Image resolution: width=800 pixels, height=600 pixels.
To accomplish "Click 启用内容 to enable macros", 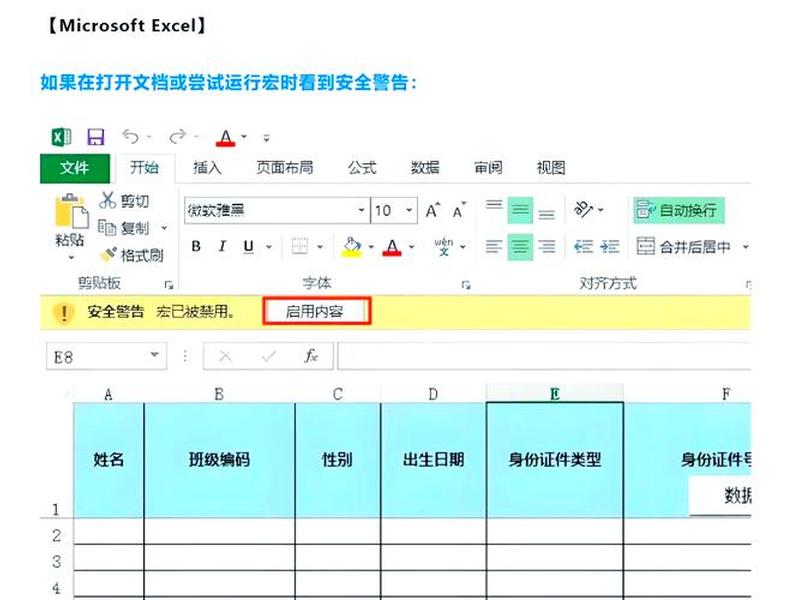I will click(x=316, y=311).
